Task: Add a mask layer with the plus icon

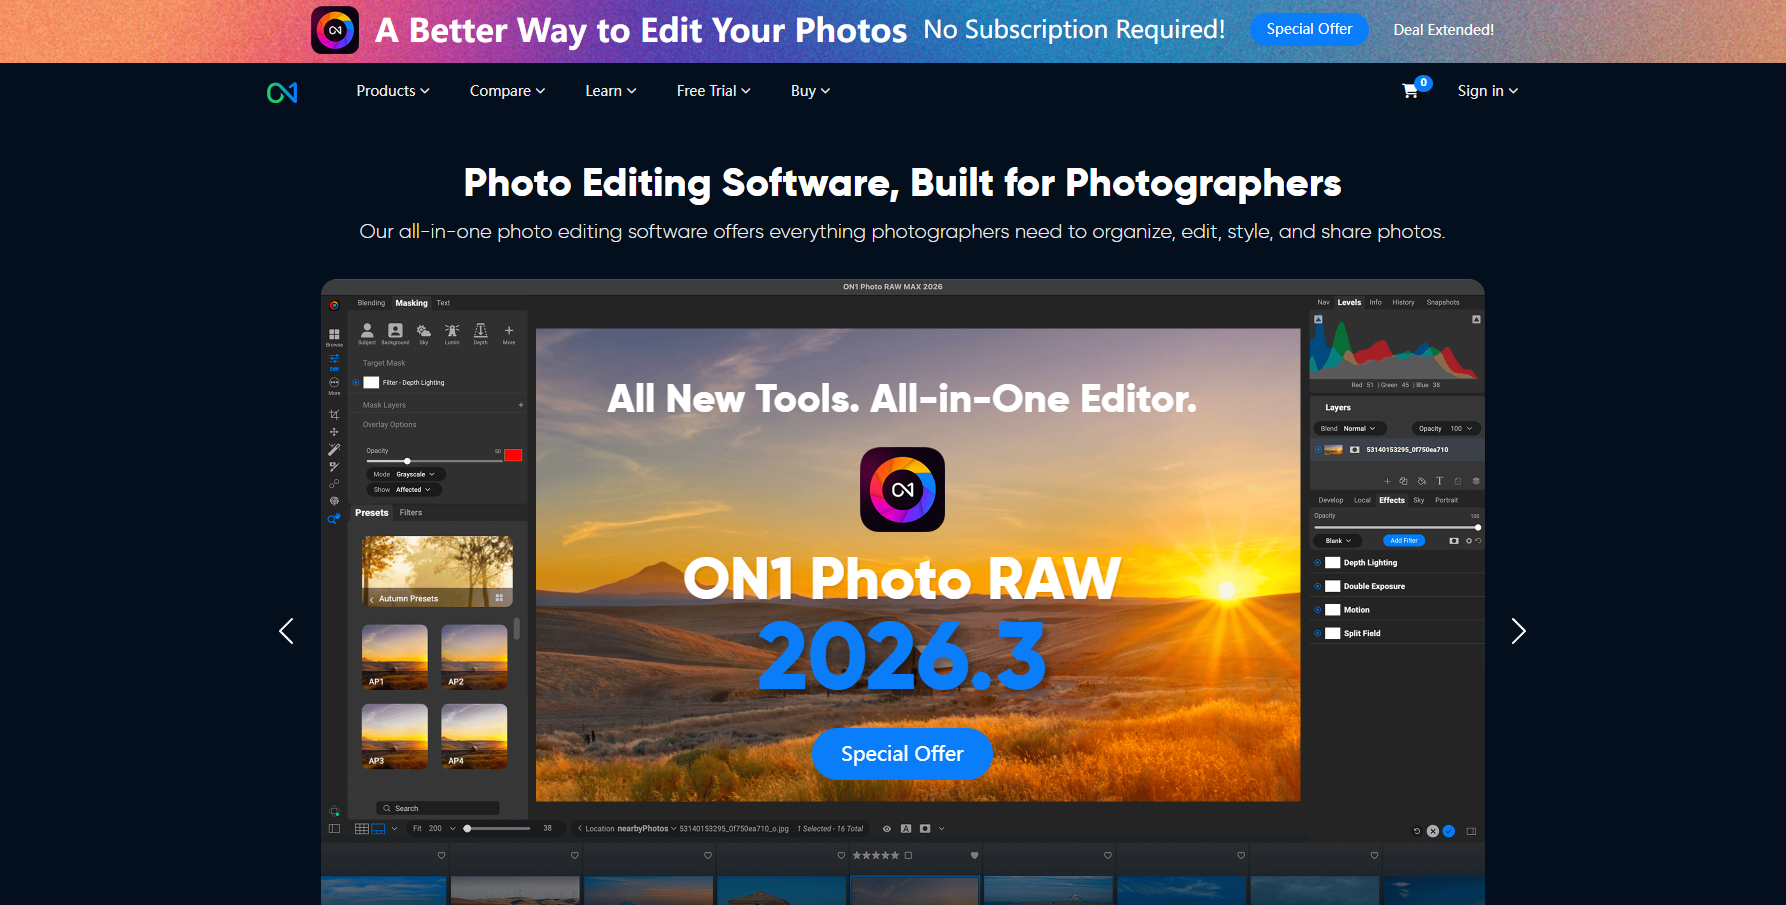Action: click(521, 405)
